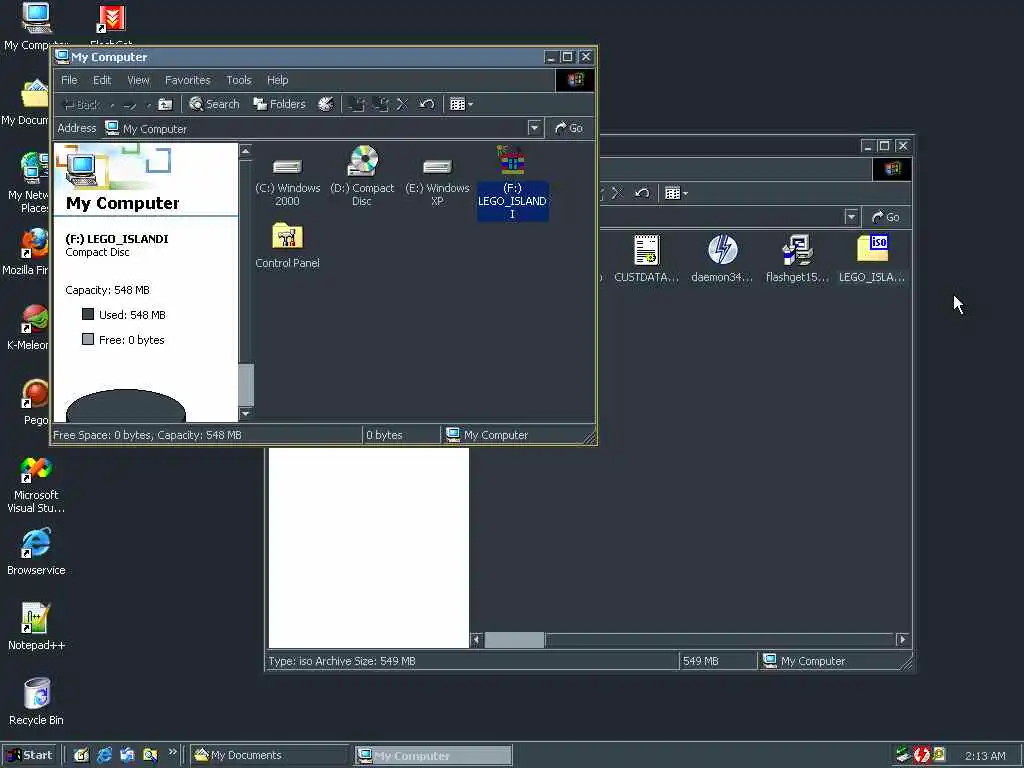1024x768 pixels.
Task: Click the Delete X icon in My Computer toolbar
Action: pyautogui.click(x=402, y=104)
